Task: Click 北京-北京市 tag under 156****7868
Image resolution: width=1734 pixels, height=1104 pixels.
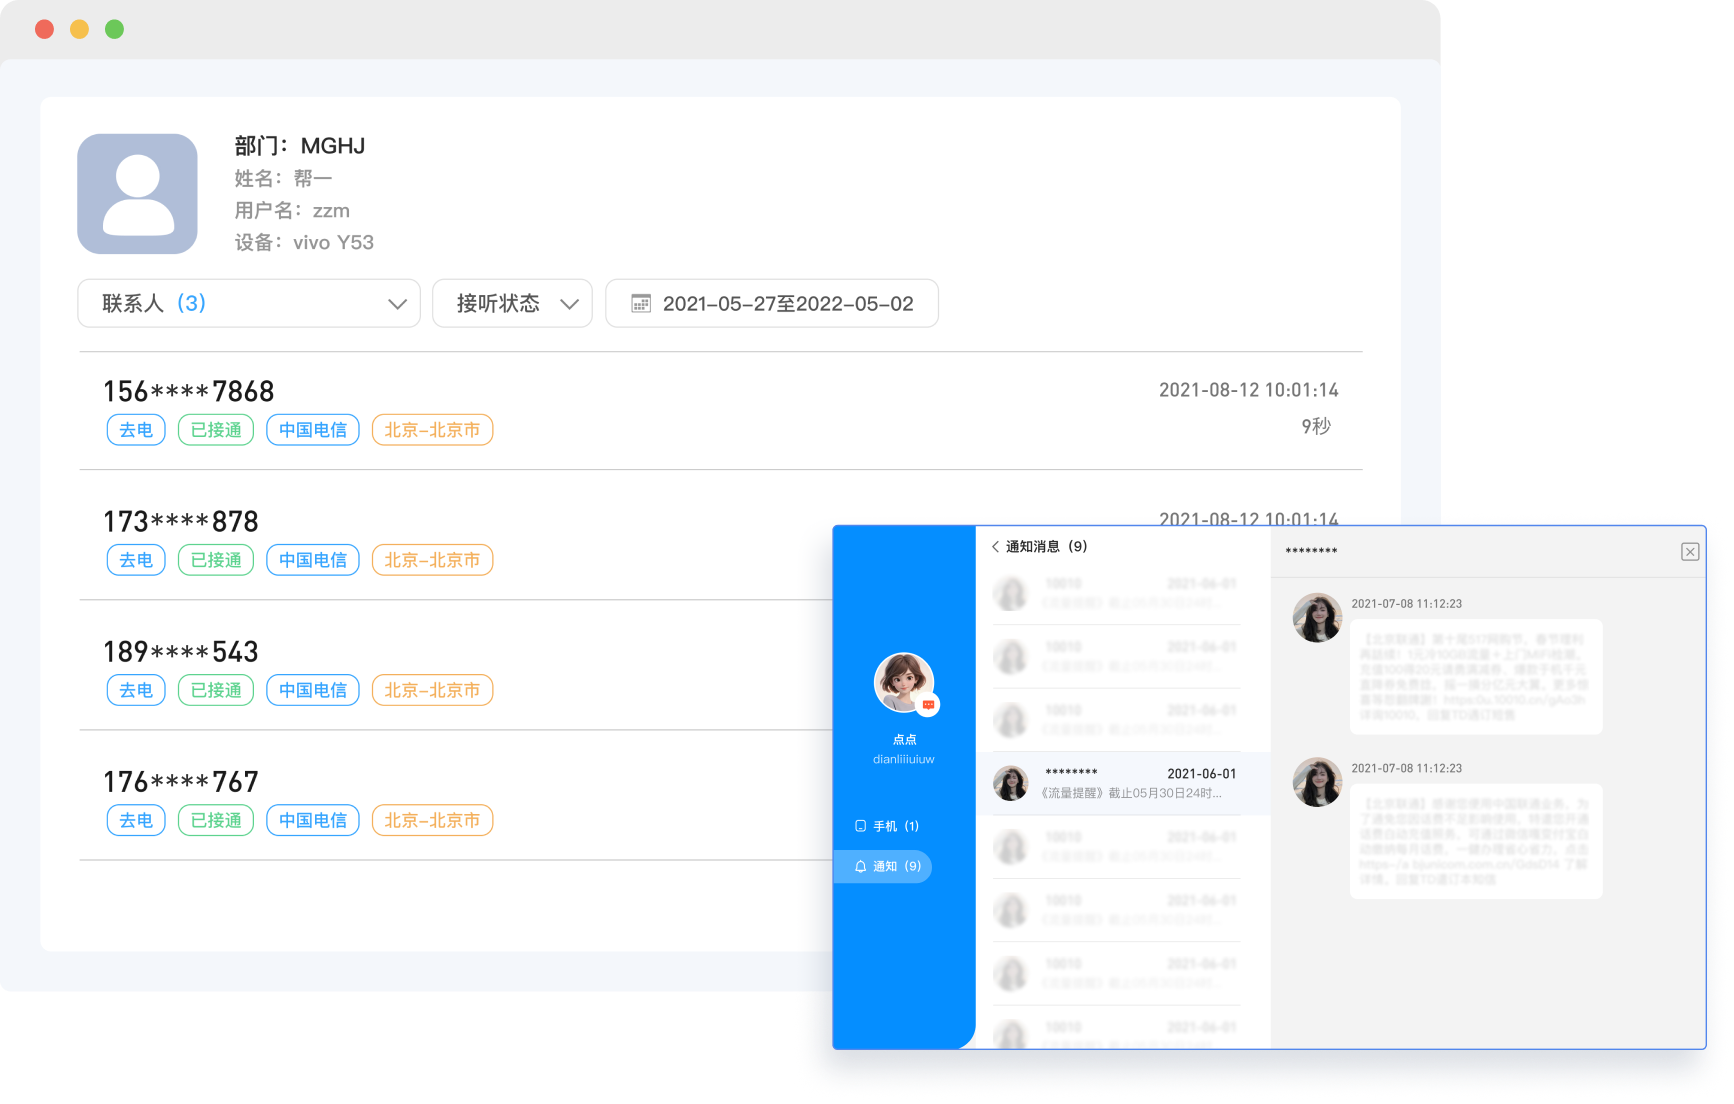Action: (432, 430)
